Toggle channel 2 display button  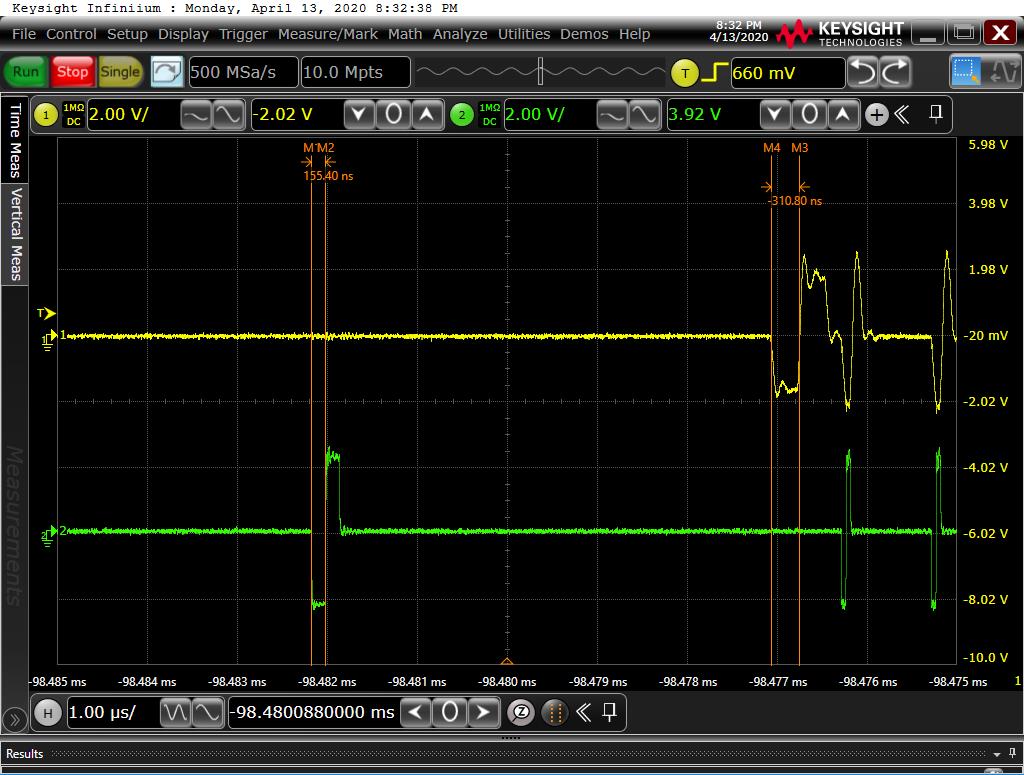coord(461,115)
